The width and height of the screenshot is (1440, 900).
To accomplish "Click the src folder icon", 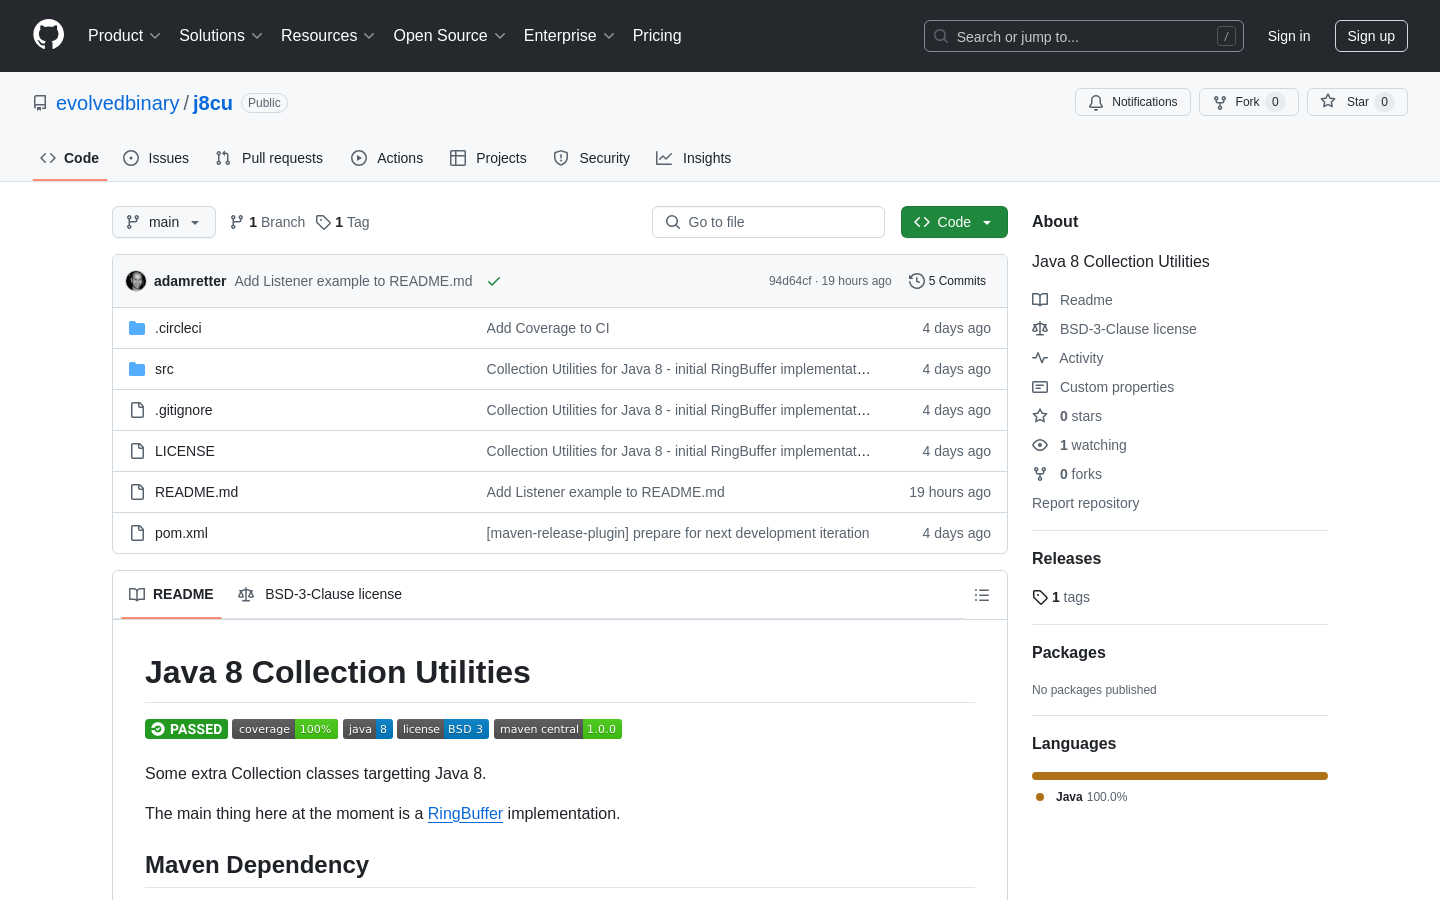I will [137, 369].
